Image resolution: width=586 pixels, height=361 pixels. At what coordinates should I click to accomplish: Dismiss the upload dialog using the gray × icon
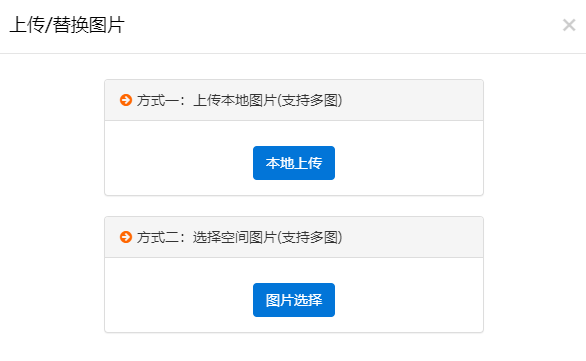tap(569, 25)
